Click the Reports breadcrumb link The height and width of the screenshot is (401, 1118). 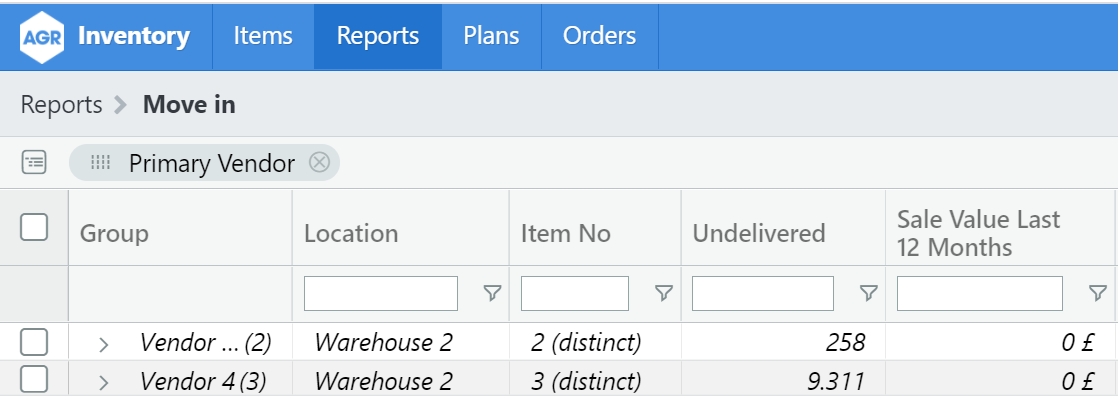[61, 104]
